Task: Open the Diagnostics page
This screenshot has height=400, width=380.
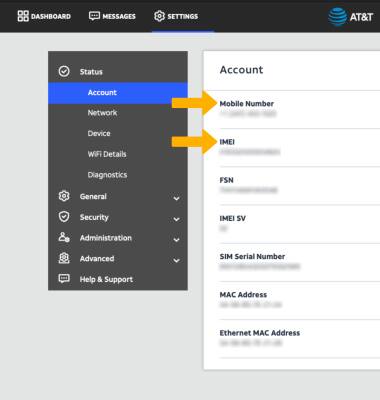Action: point(107,175)
